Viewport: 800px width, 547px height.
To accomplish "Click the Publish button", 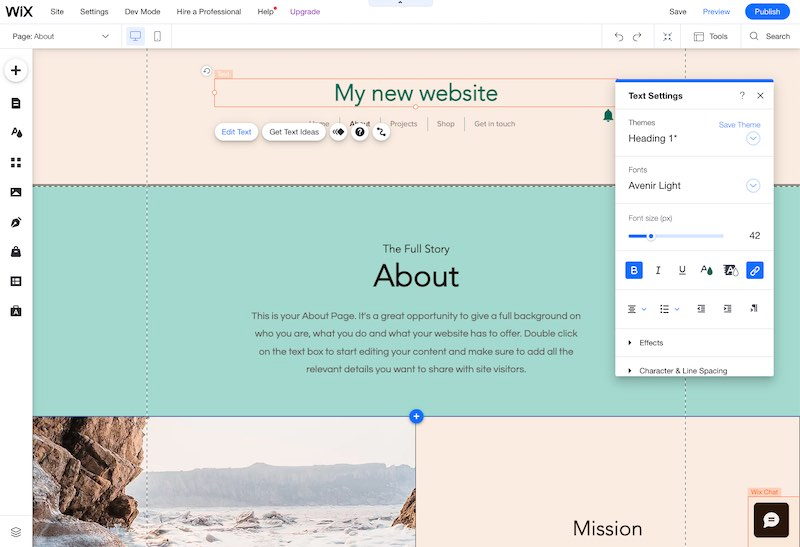I will (x=767, y=12).
